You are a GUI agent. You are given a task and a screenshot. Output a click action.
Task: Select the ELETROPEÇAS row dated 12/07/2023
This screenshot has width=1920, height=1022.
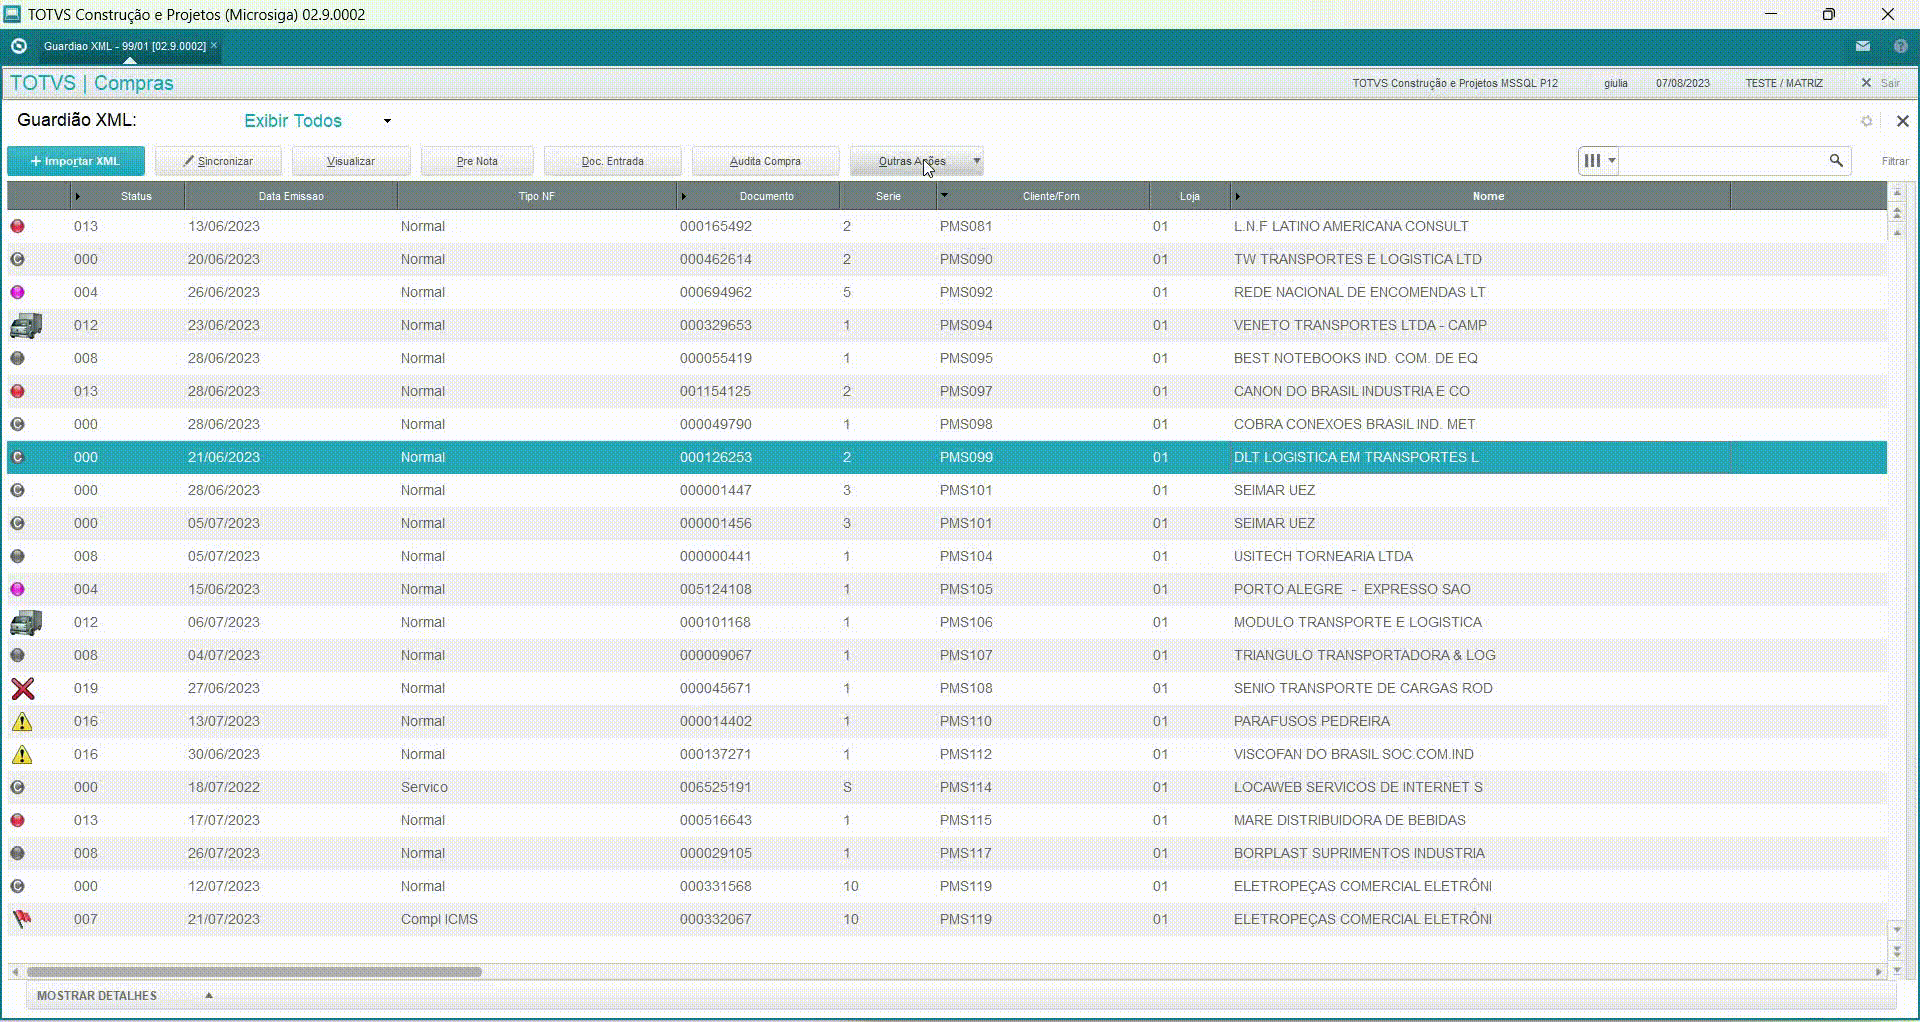(x=947, y=886)
